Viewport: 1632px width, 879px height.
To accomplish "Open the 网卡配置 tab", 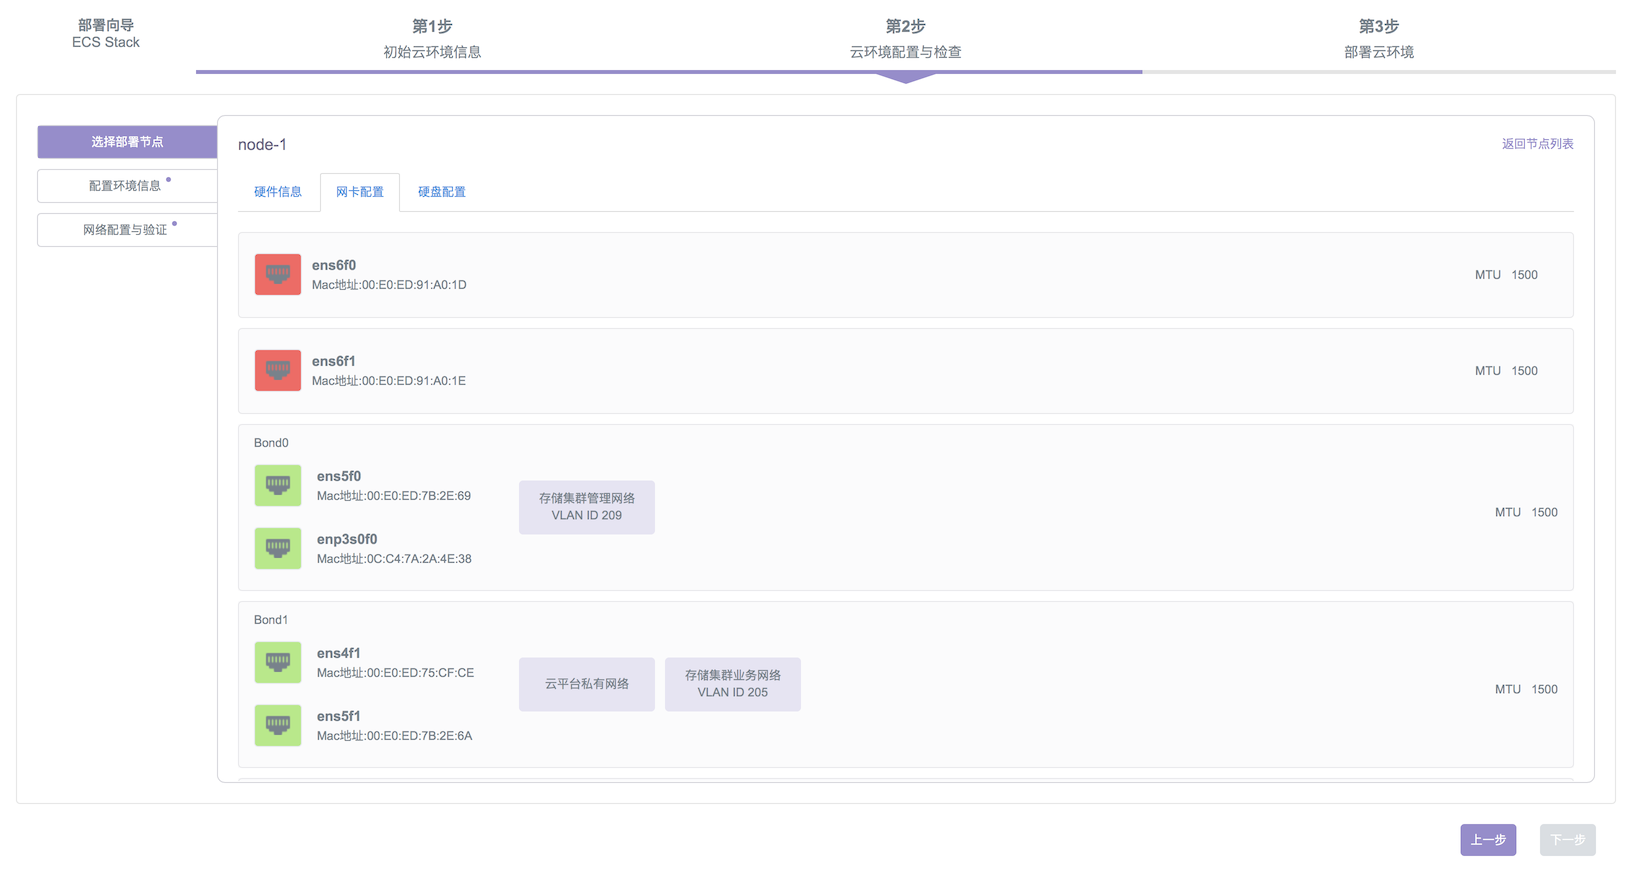I will [360, 192].
